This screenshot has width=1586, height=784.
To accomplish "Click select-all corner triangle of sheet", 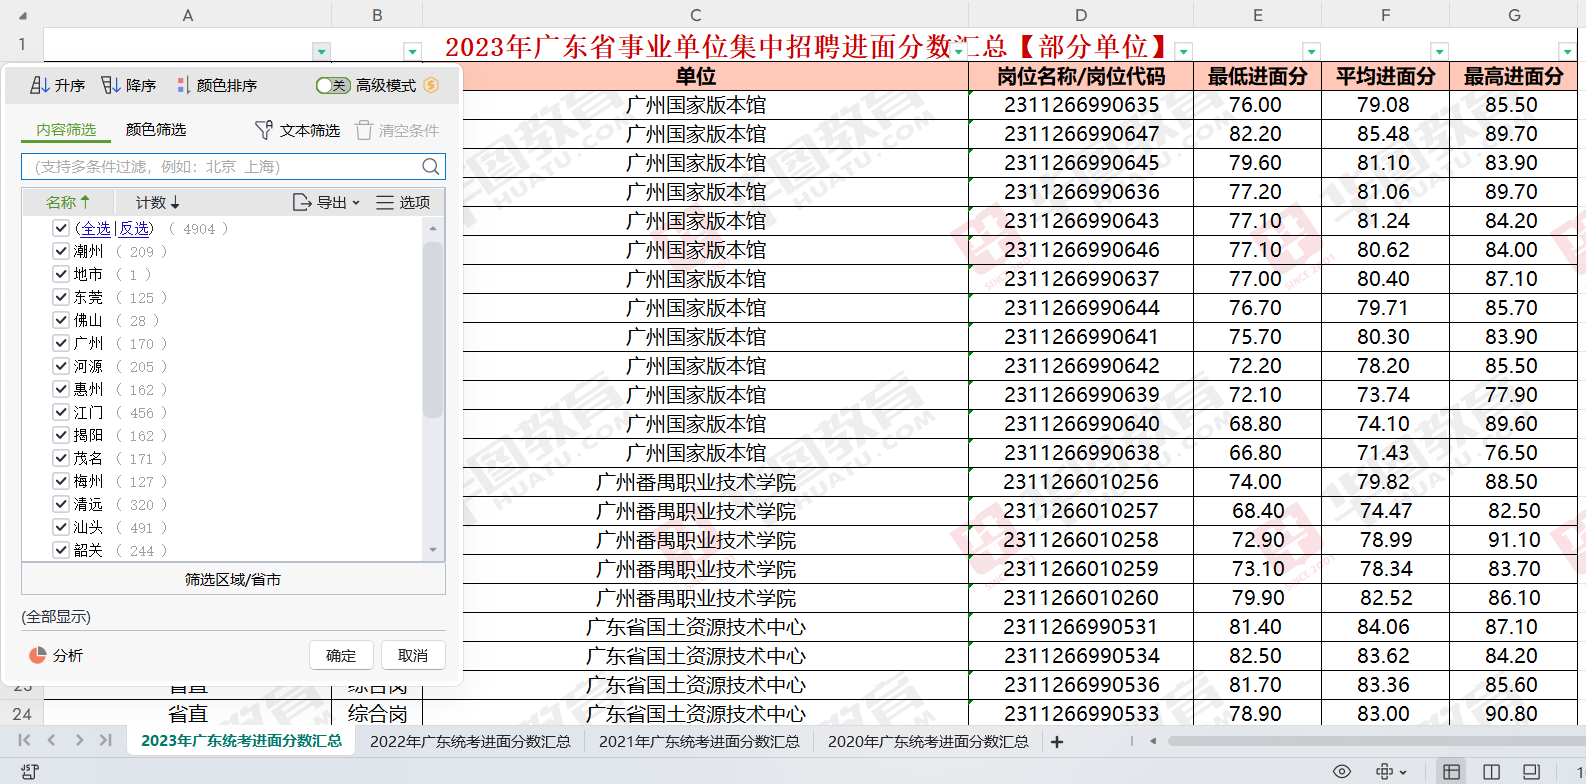I will coord(22,15).
